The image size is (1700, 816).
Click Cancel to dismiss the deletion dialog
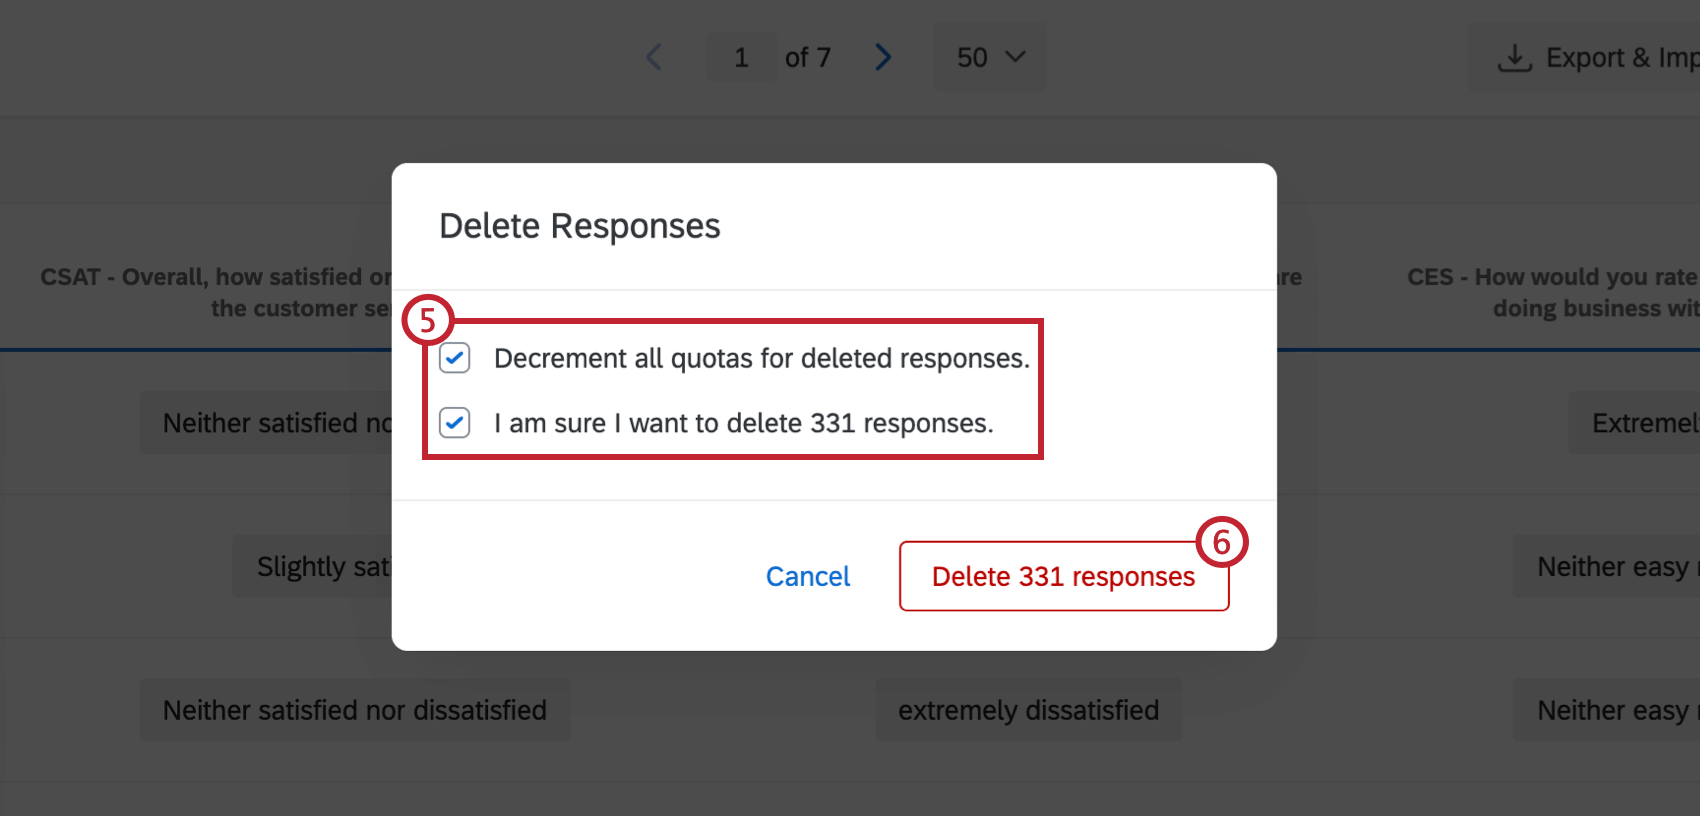click(807, 576)
